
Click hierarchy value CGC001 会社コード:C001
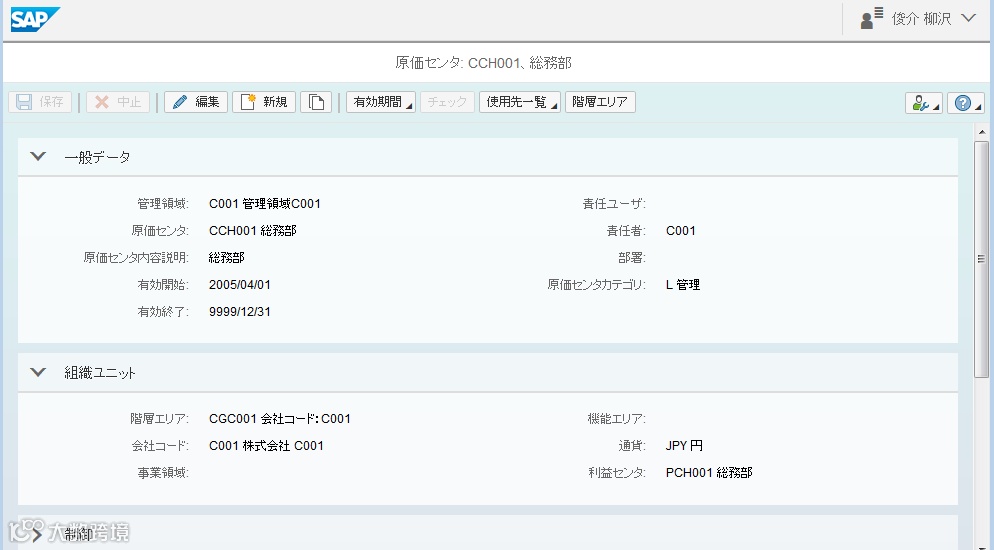(x=280, y=419)
